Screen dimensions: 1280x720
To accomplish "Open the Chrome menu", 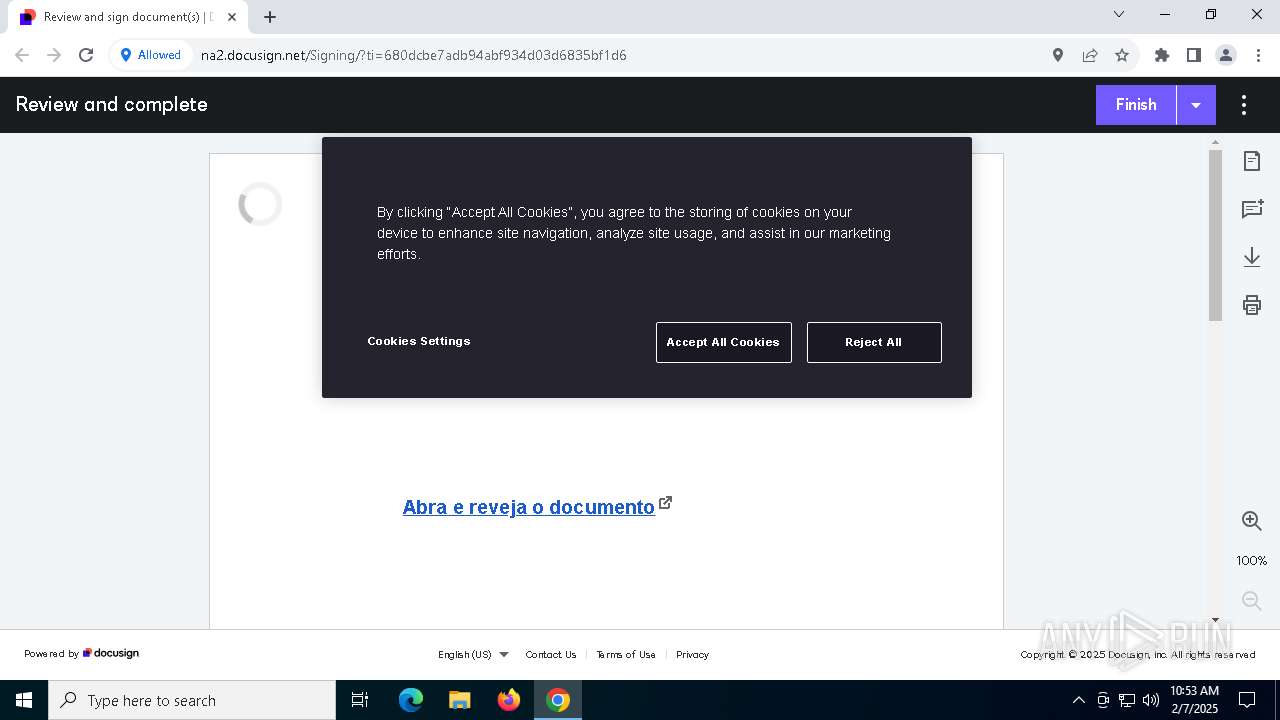I will pos(1258,55).
